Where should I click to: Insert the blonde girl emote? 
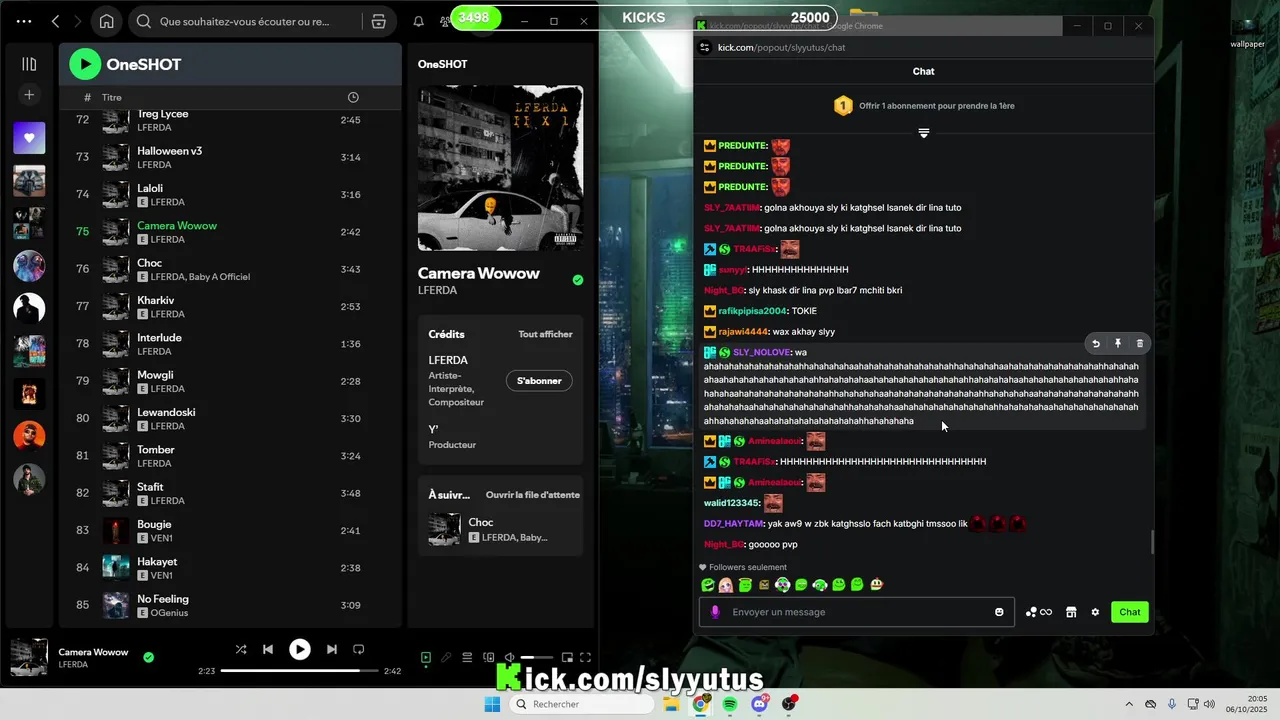pyautogui.click(x=726, y=585)
